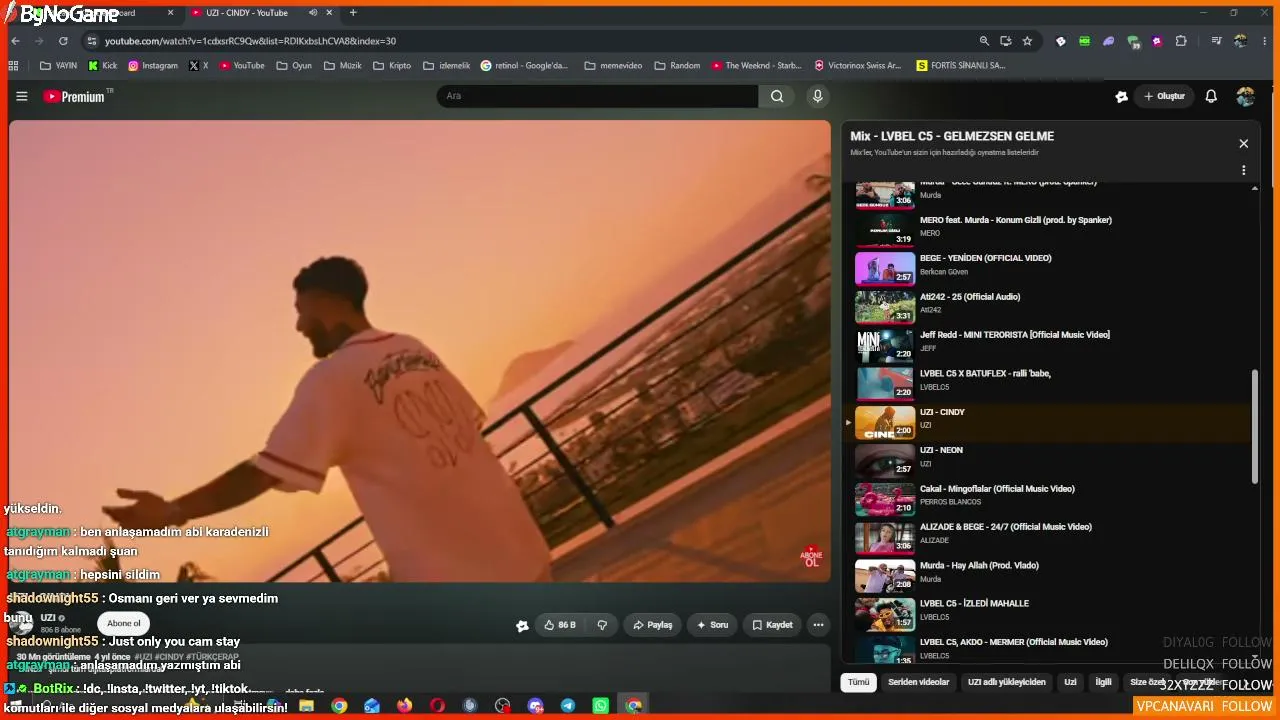The image size is (1280, 720).
Task: Dislike the UZI - CINDY video
Action: click(x=602, y=625)
